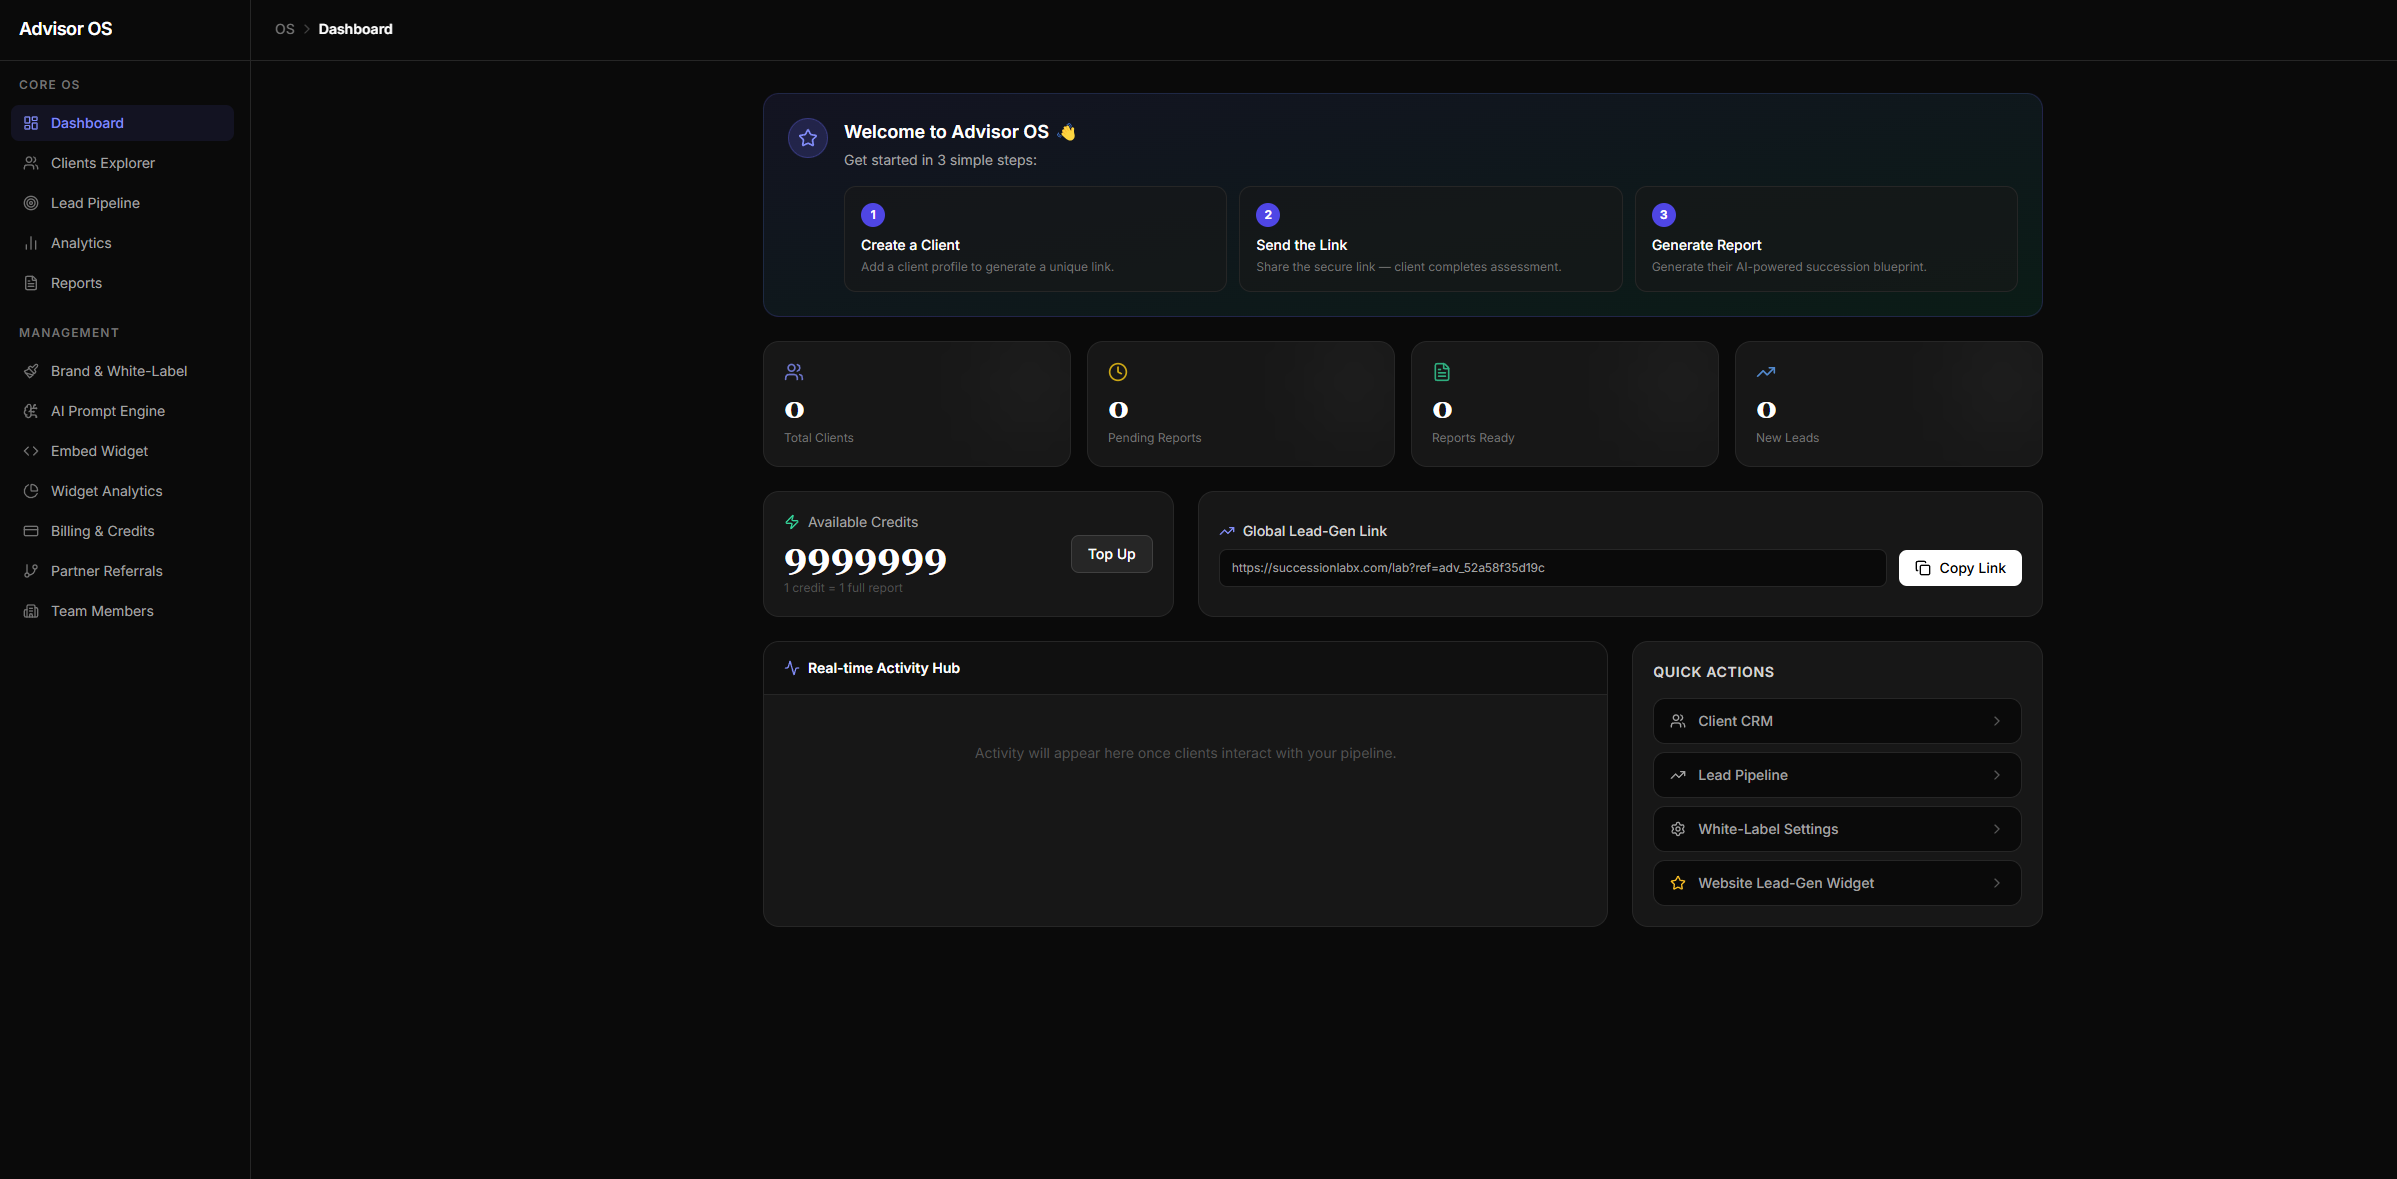Click the Available Credits lightning bolt icon
The width and height of the screenshot is (2397, 1179).
point(792,522)
